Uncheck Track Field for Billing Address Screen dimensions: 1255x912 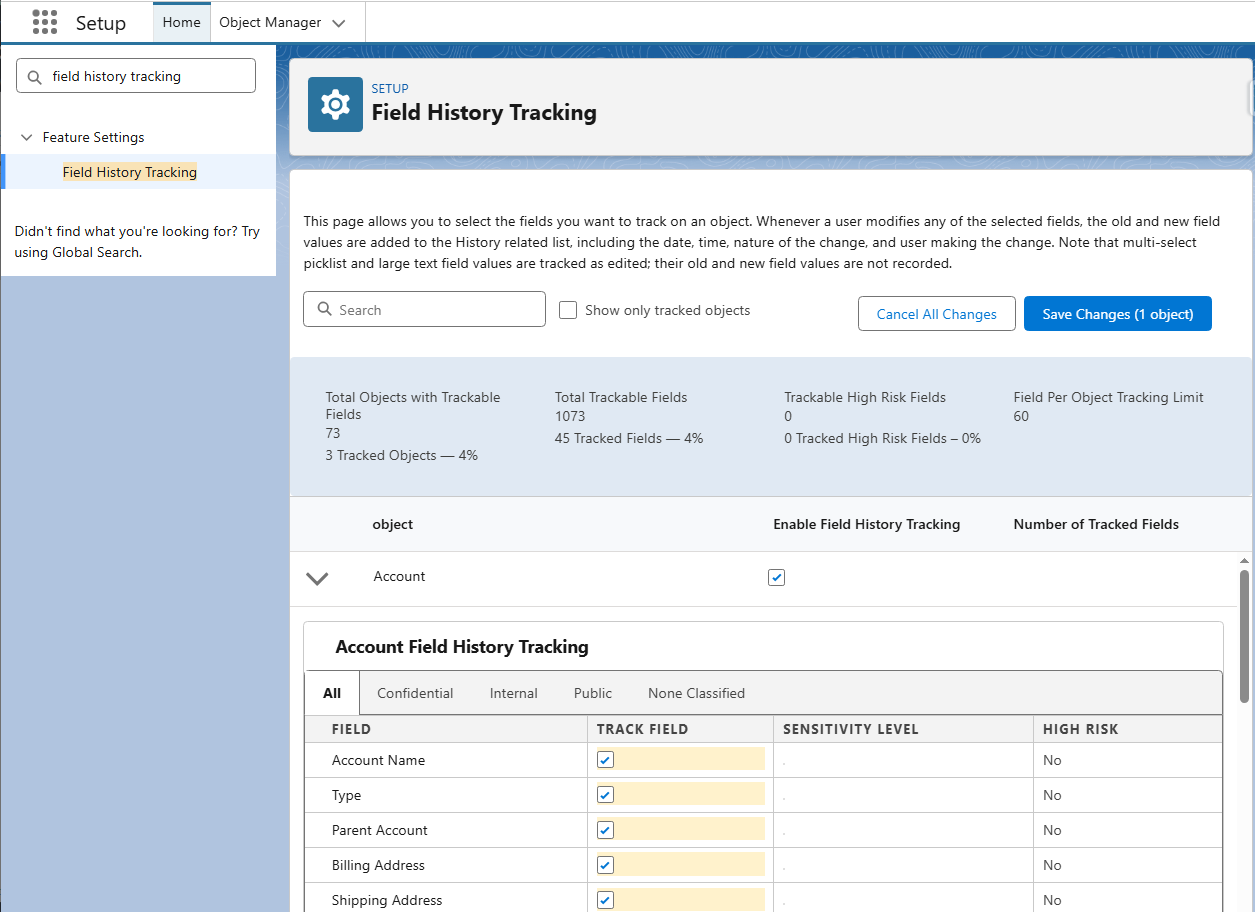605,865
